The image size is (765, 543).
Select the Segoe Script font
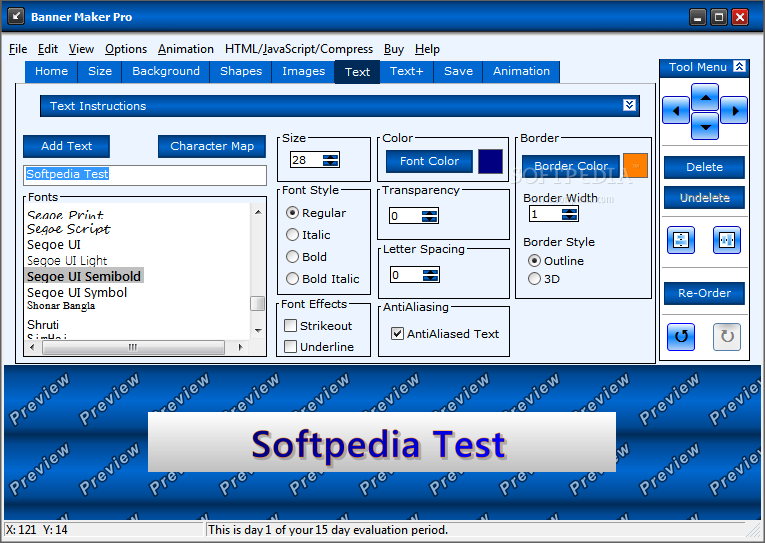[x=68, y=228]
